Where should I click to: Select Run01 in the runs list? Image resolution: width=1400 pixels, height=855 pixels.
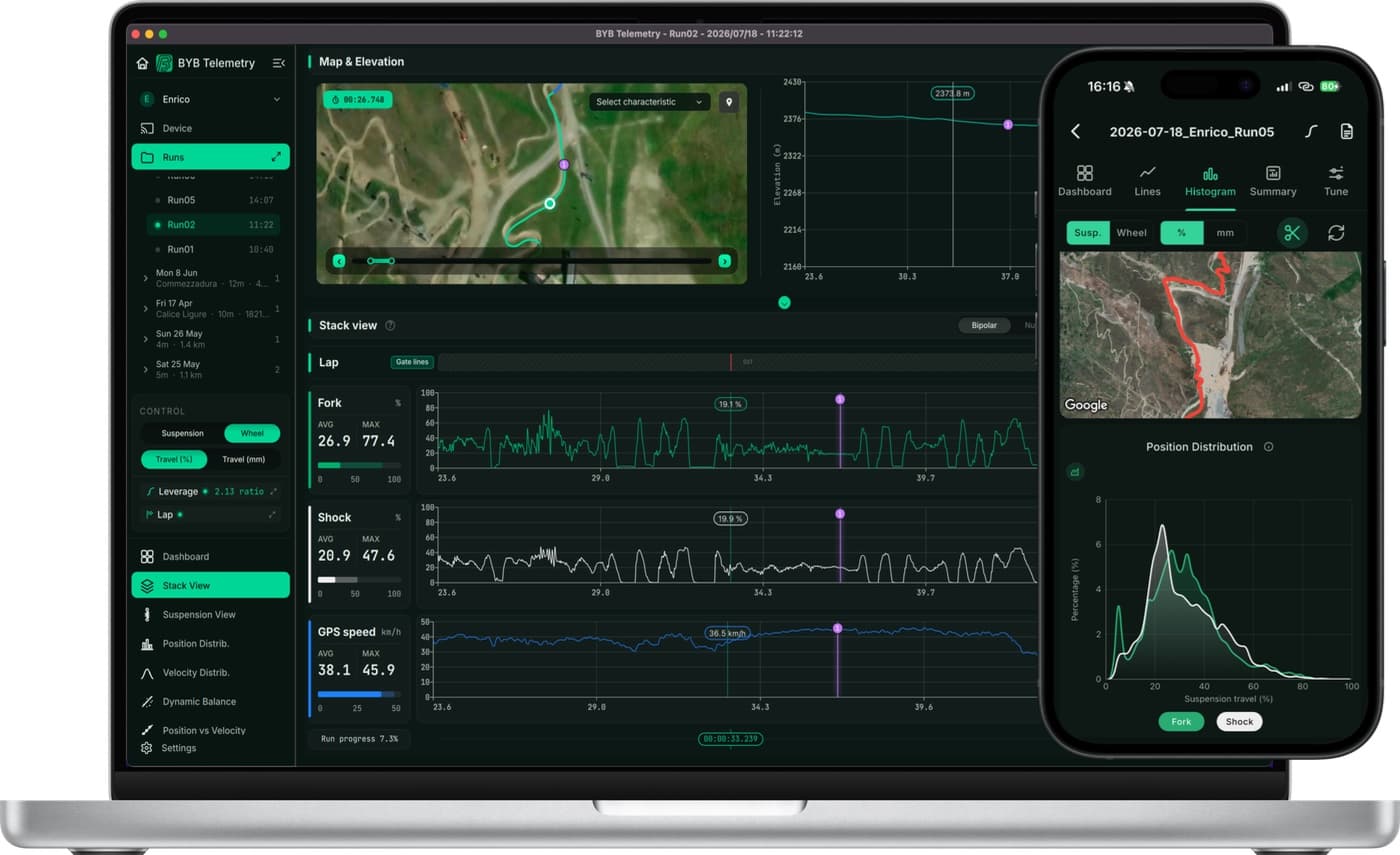click(x=213, y=249)
